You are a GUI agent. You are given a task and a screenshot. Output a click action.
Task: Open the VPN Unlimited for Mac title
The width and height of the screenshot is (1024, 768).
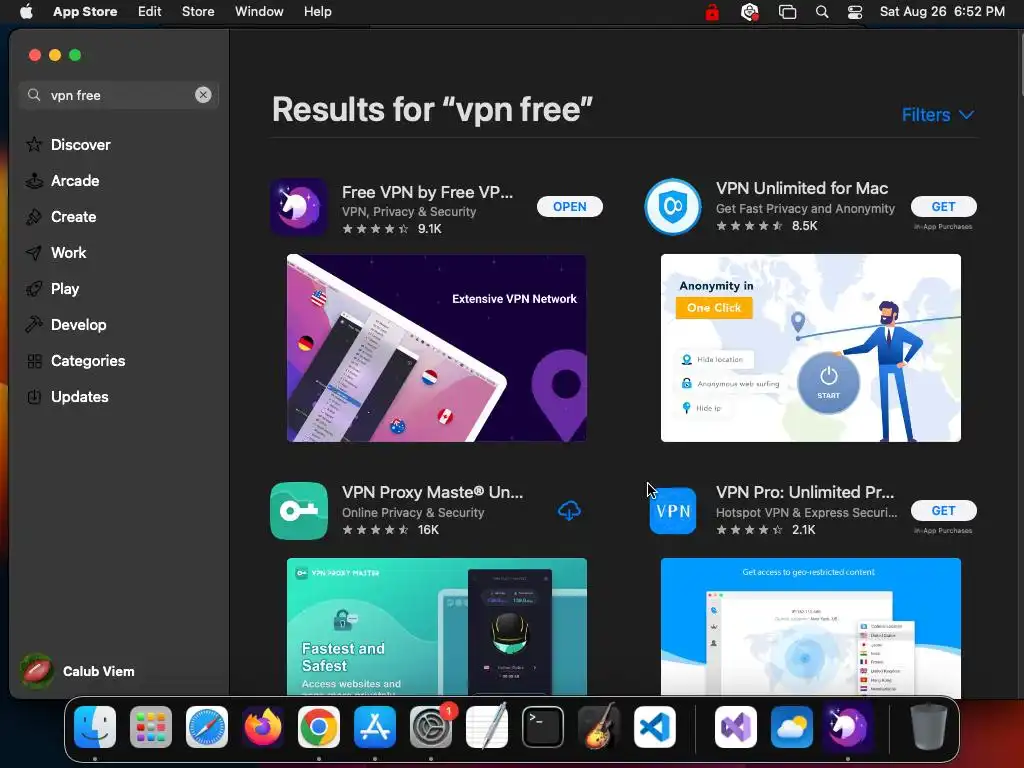pos(802,188)
